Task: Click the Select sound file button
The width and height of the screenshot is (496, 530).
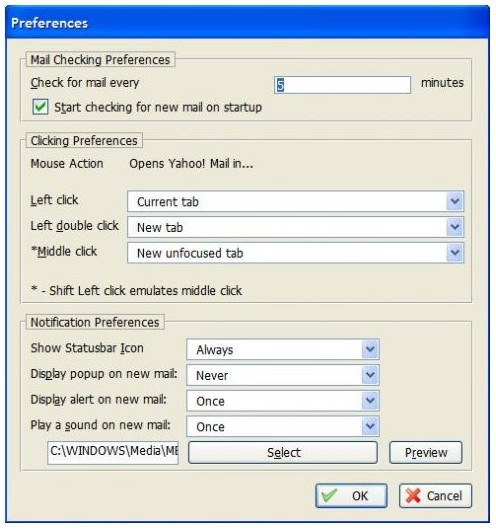Action: pos(283,452)
